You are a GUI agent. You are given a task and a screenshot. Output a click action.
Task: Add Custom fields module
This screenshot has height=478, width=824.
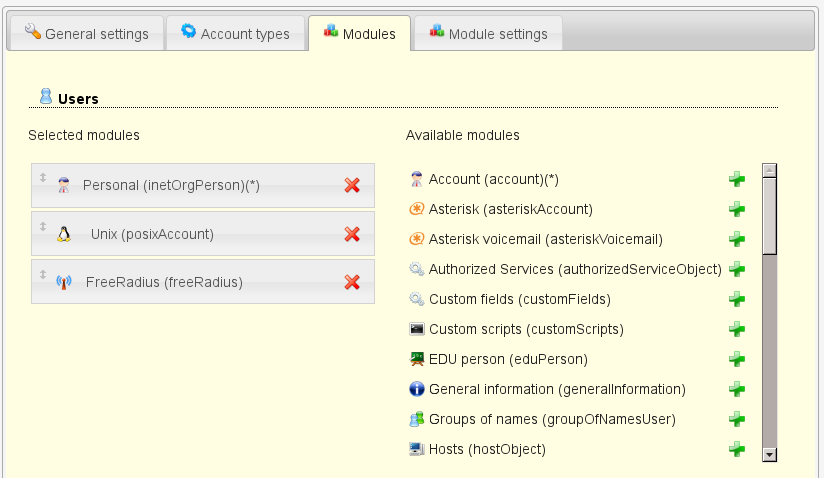coord(737,299)
